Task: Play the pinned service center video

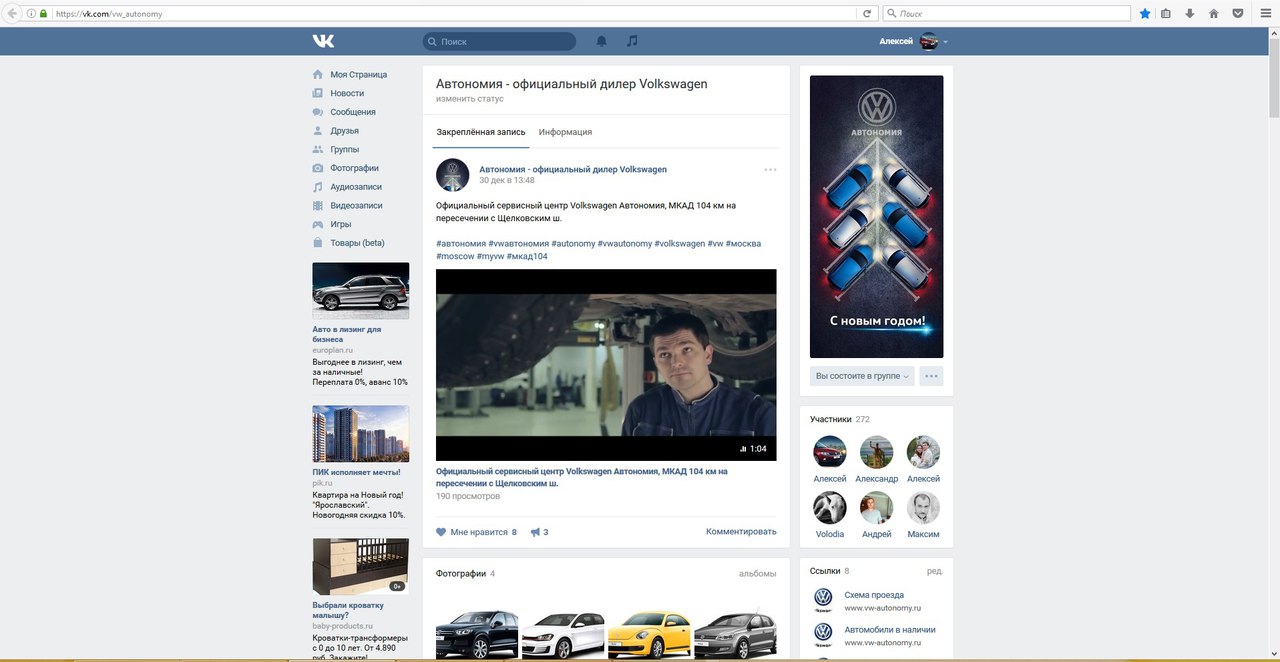Action: click(606, 365)
